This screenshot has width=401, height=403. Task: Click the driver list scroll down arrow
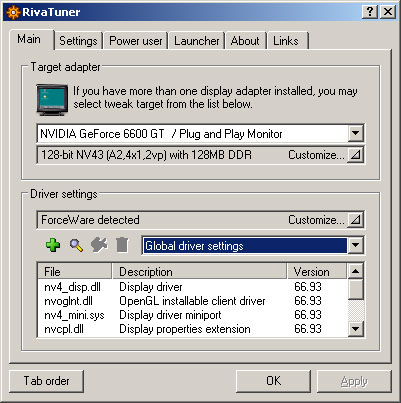pyautogui.click(x=355, y=329)
